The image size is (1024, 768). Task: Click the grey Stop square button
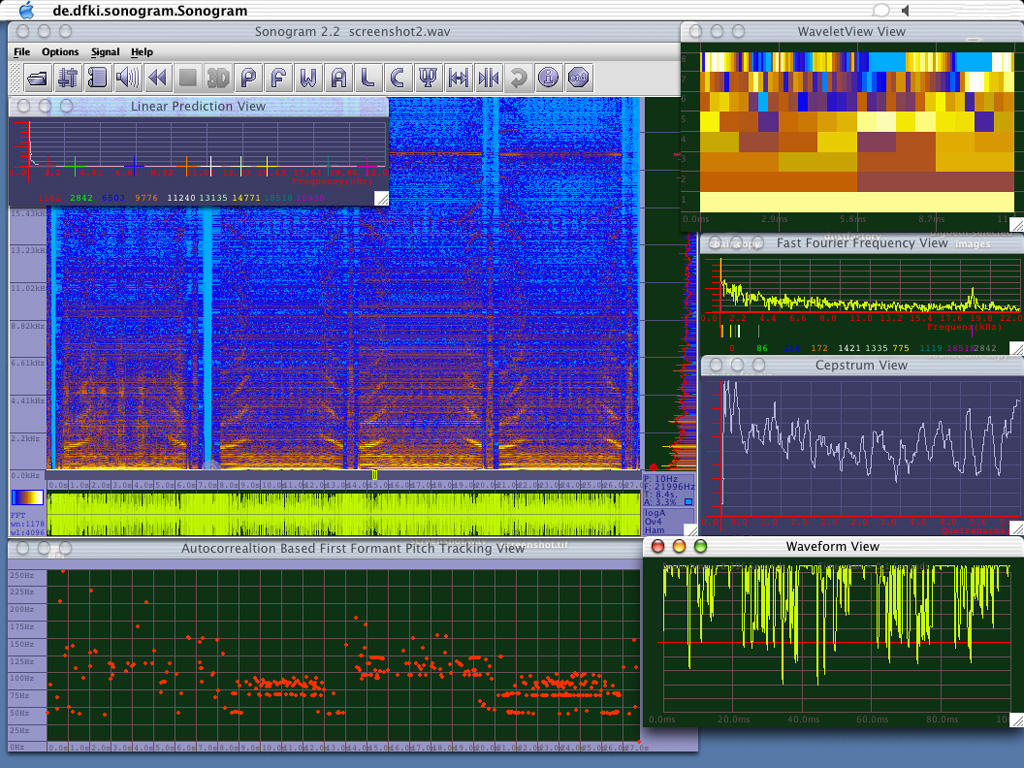[x=187, y=78]
